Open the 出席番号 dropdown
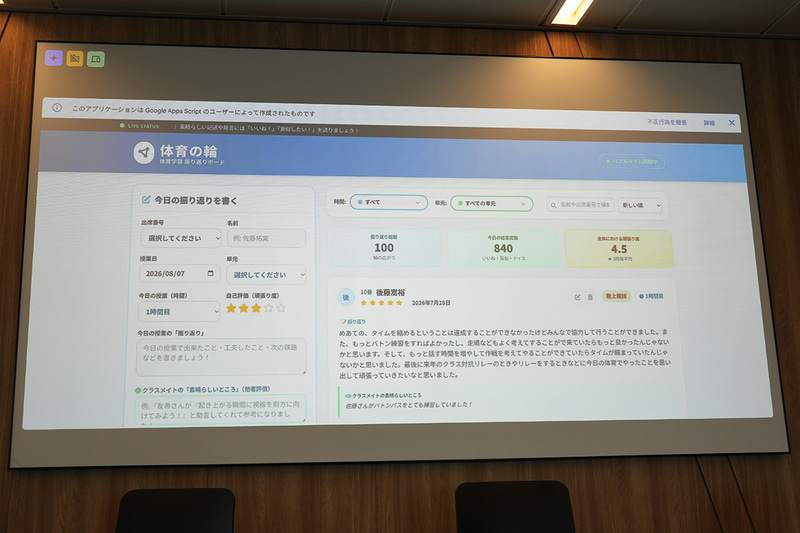 [181, 238]
